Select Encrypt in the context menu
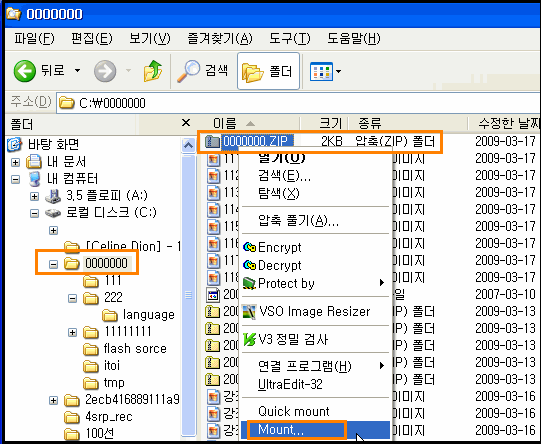The width and height of the screenshot is (541, 444). click(x=279, y=247)
